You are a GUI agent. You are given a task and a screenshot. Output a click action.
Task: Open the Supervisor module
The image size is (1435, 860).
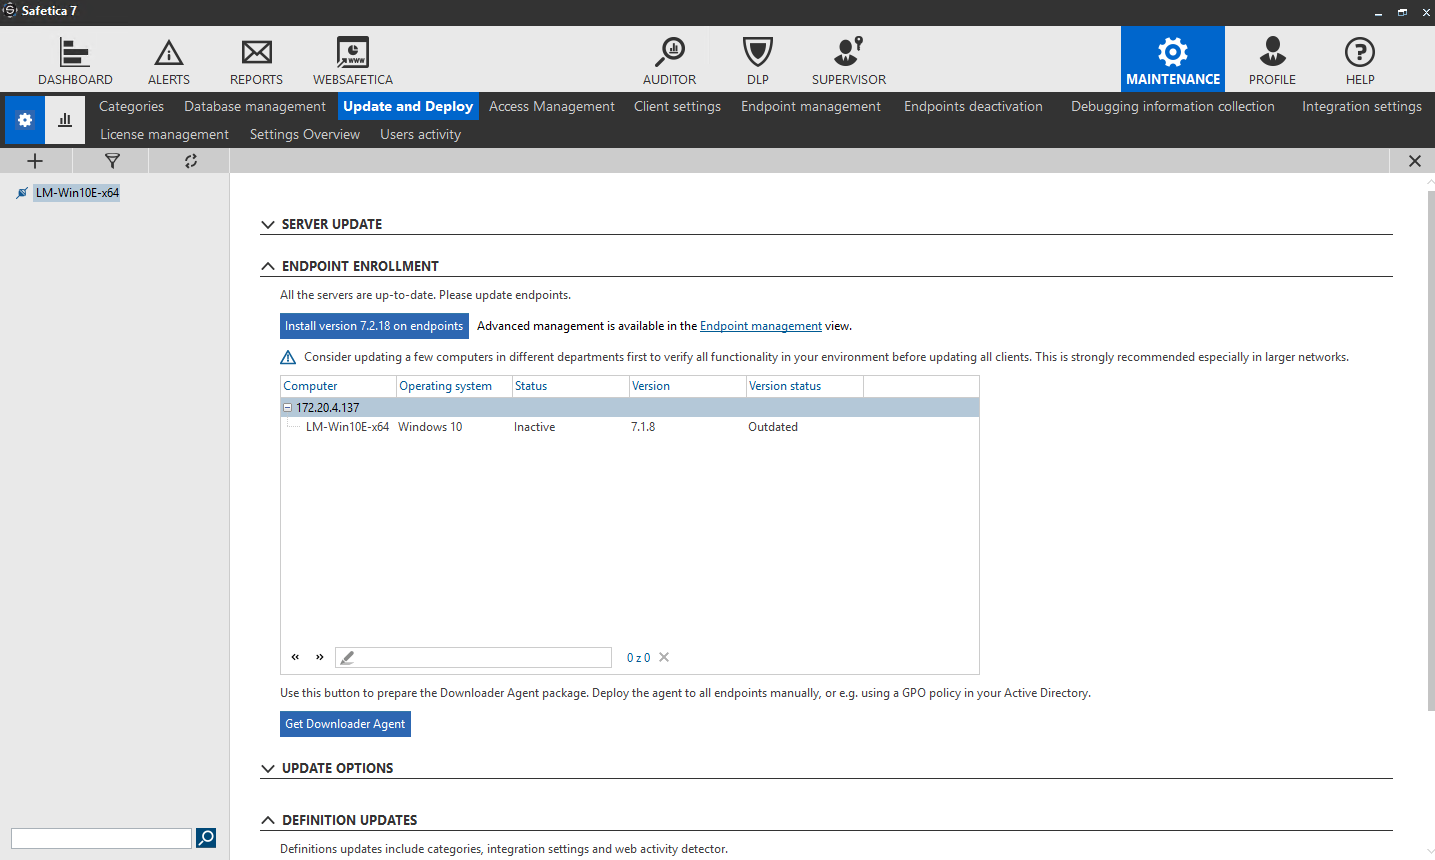849,60
